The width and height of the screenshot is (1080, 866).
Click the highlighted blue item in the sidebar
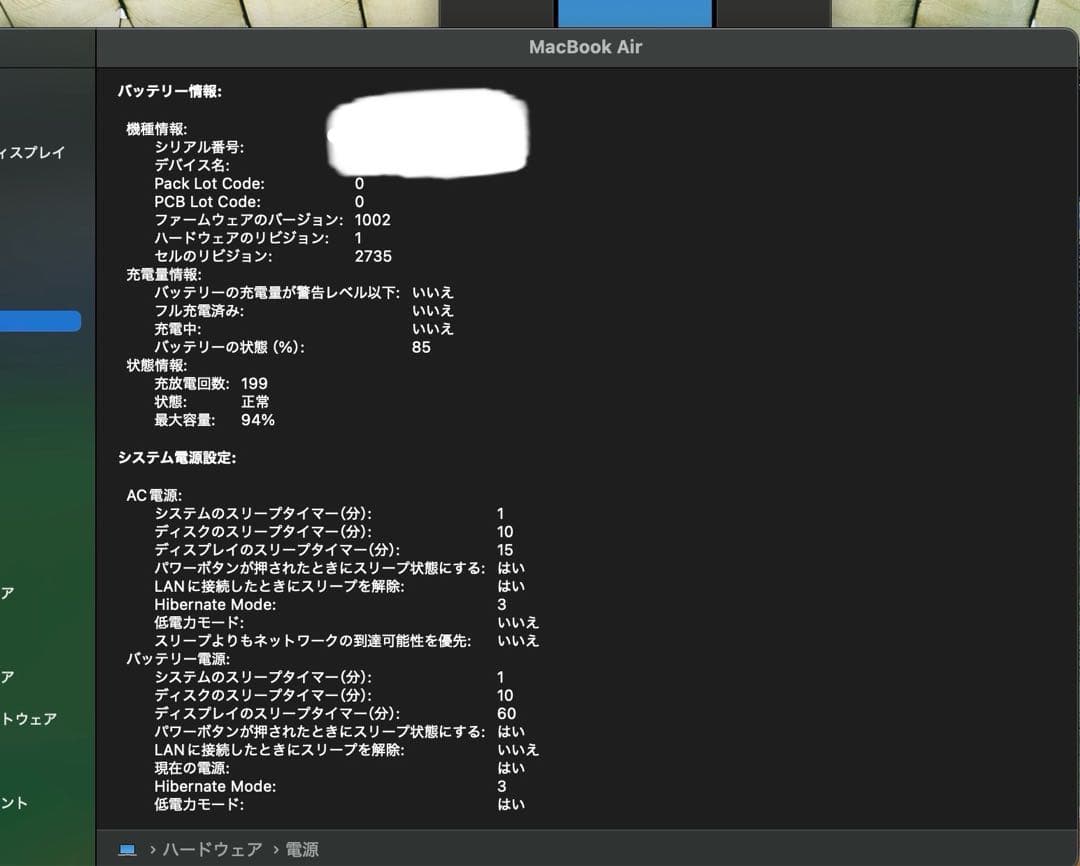point(40,321)
